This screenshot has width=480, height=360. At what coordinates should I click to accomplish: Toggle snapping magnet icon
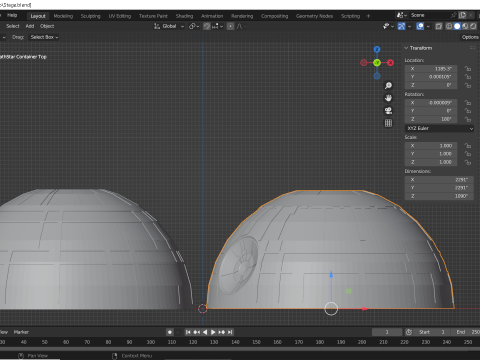point(207,26)
